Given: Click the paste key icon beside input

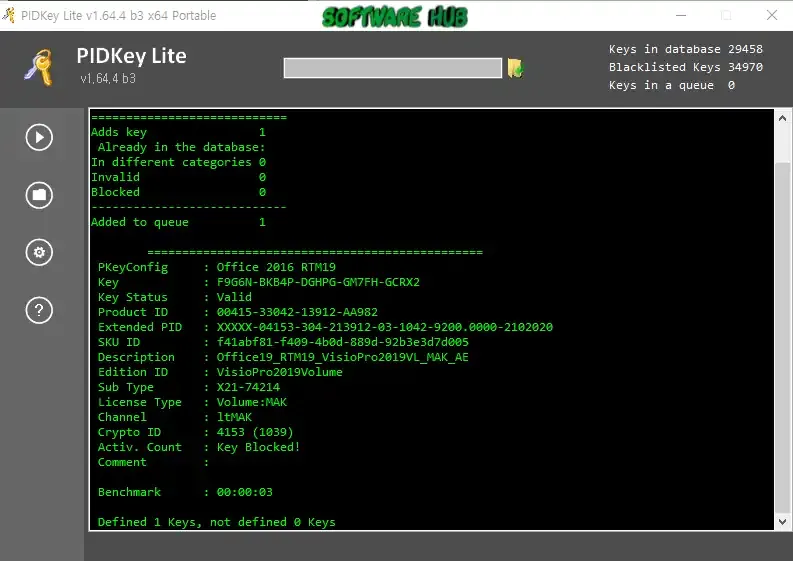Looking at the screenshot, I should pos(515,68).
